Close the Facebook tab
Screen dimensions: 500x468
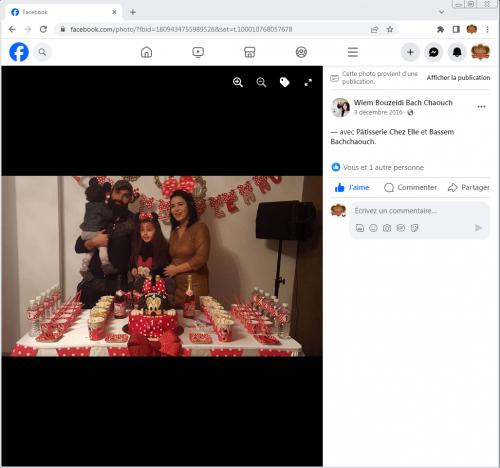[x=114, y=12]
